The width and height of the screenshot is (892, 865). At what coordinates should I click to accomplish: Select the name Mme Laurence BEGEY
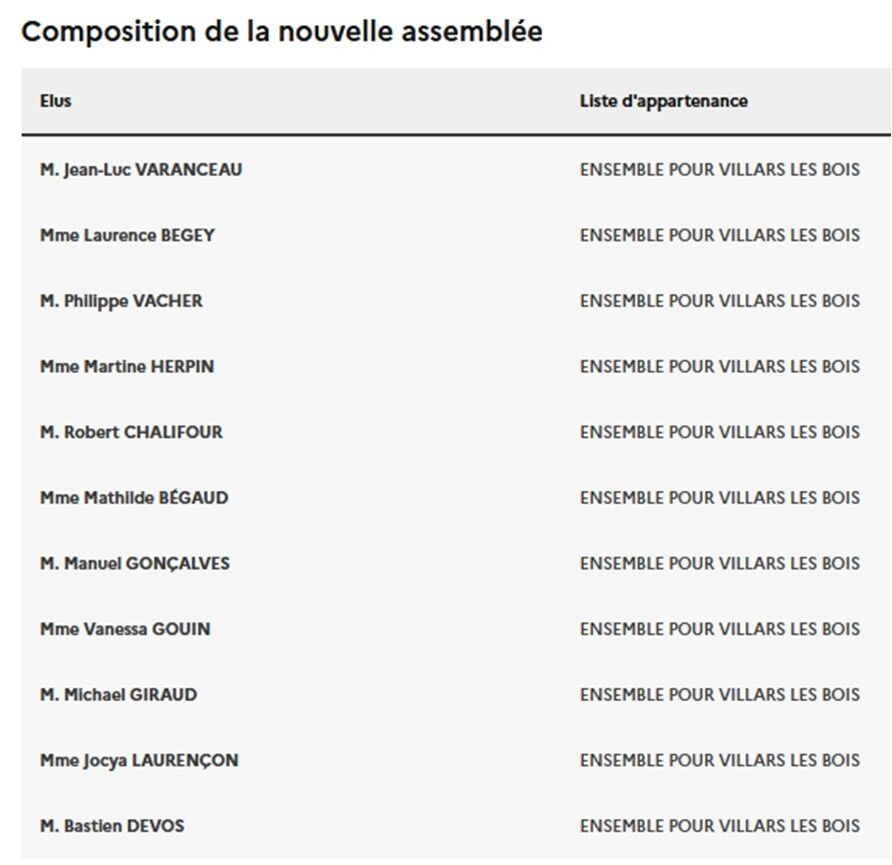tap(127, 236)
